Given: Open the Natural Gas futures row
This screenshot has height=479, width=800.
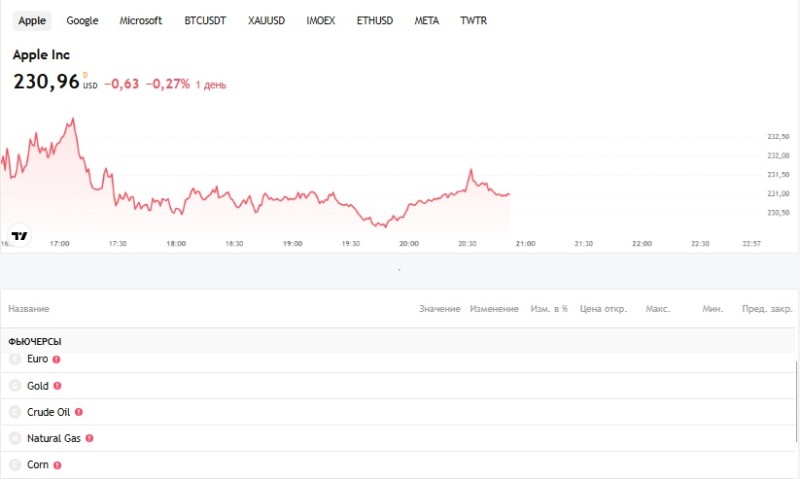Looking at the screenshot, I should (x=398, y=438).
